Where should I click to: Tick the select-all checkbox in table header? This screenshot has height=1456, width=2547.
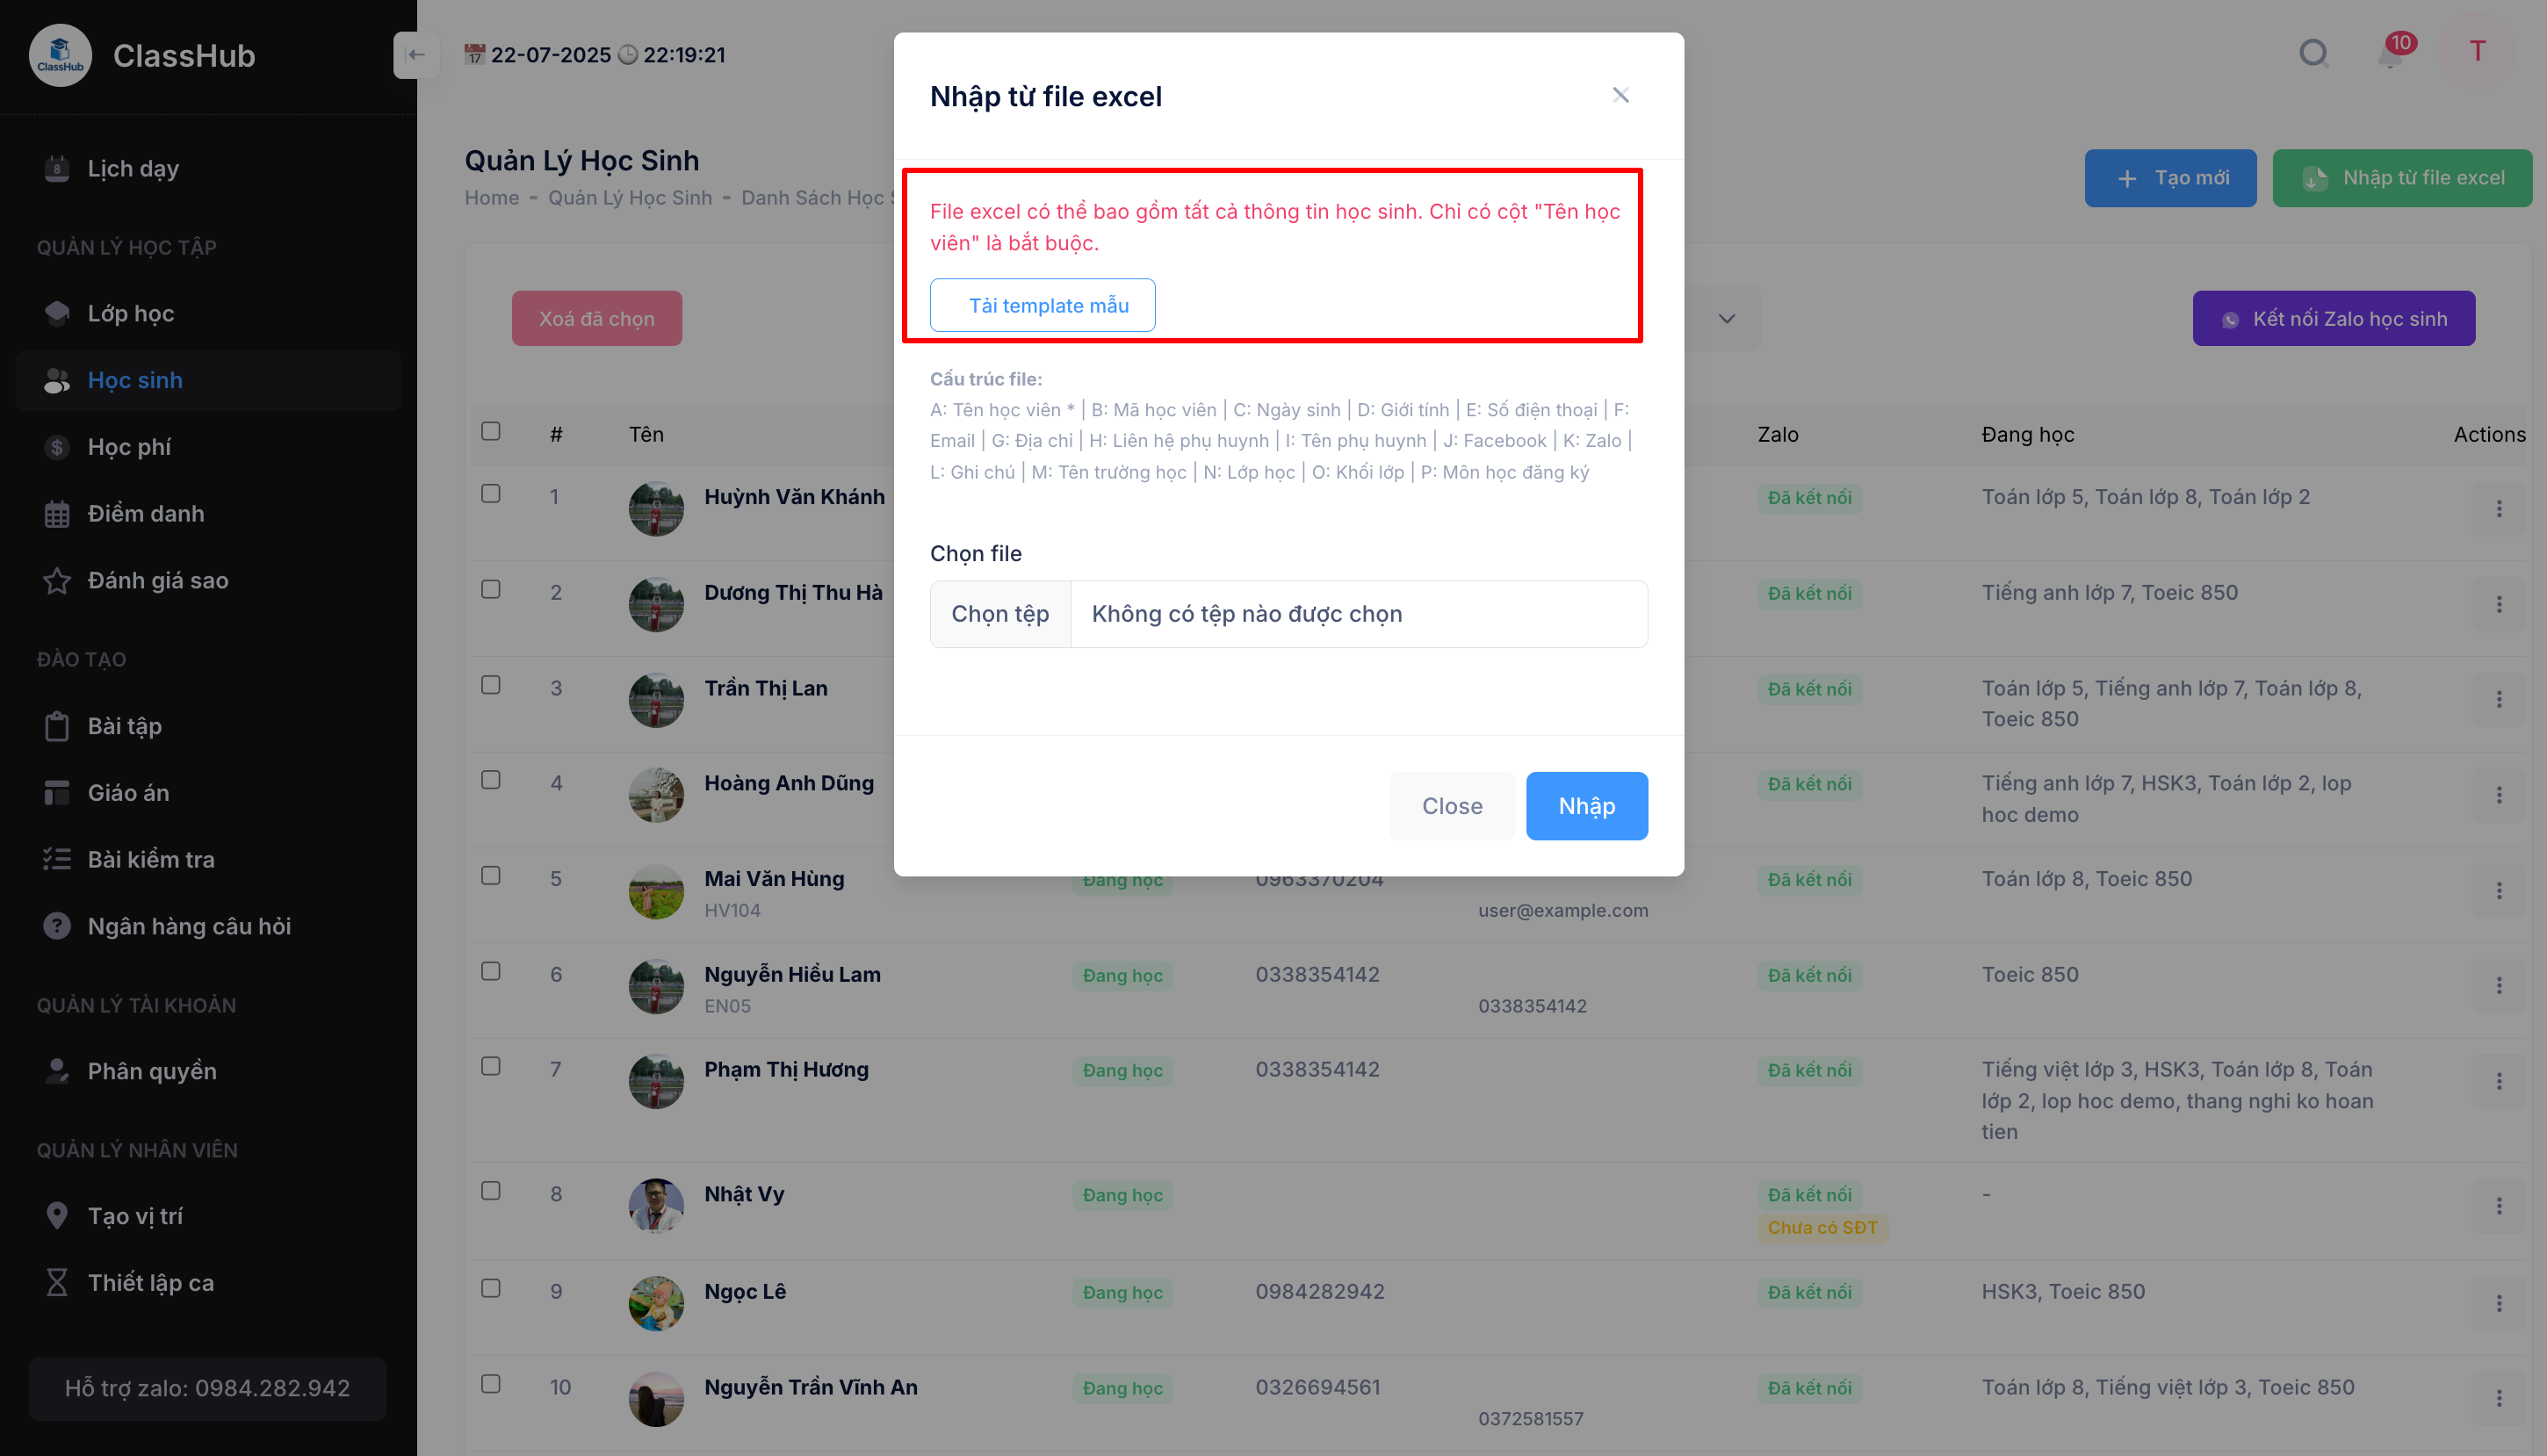click(x=491, y=431)
